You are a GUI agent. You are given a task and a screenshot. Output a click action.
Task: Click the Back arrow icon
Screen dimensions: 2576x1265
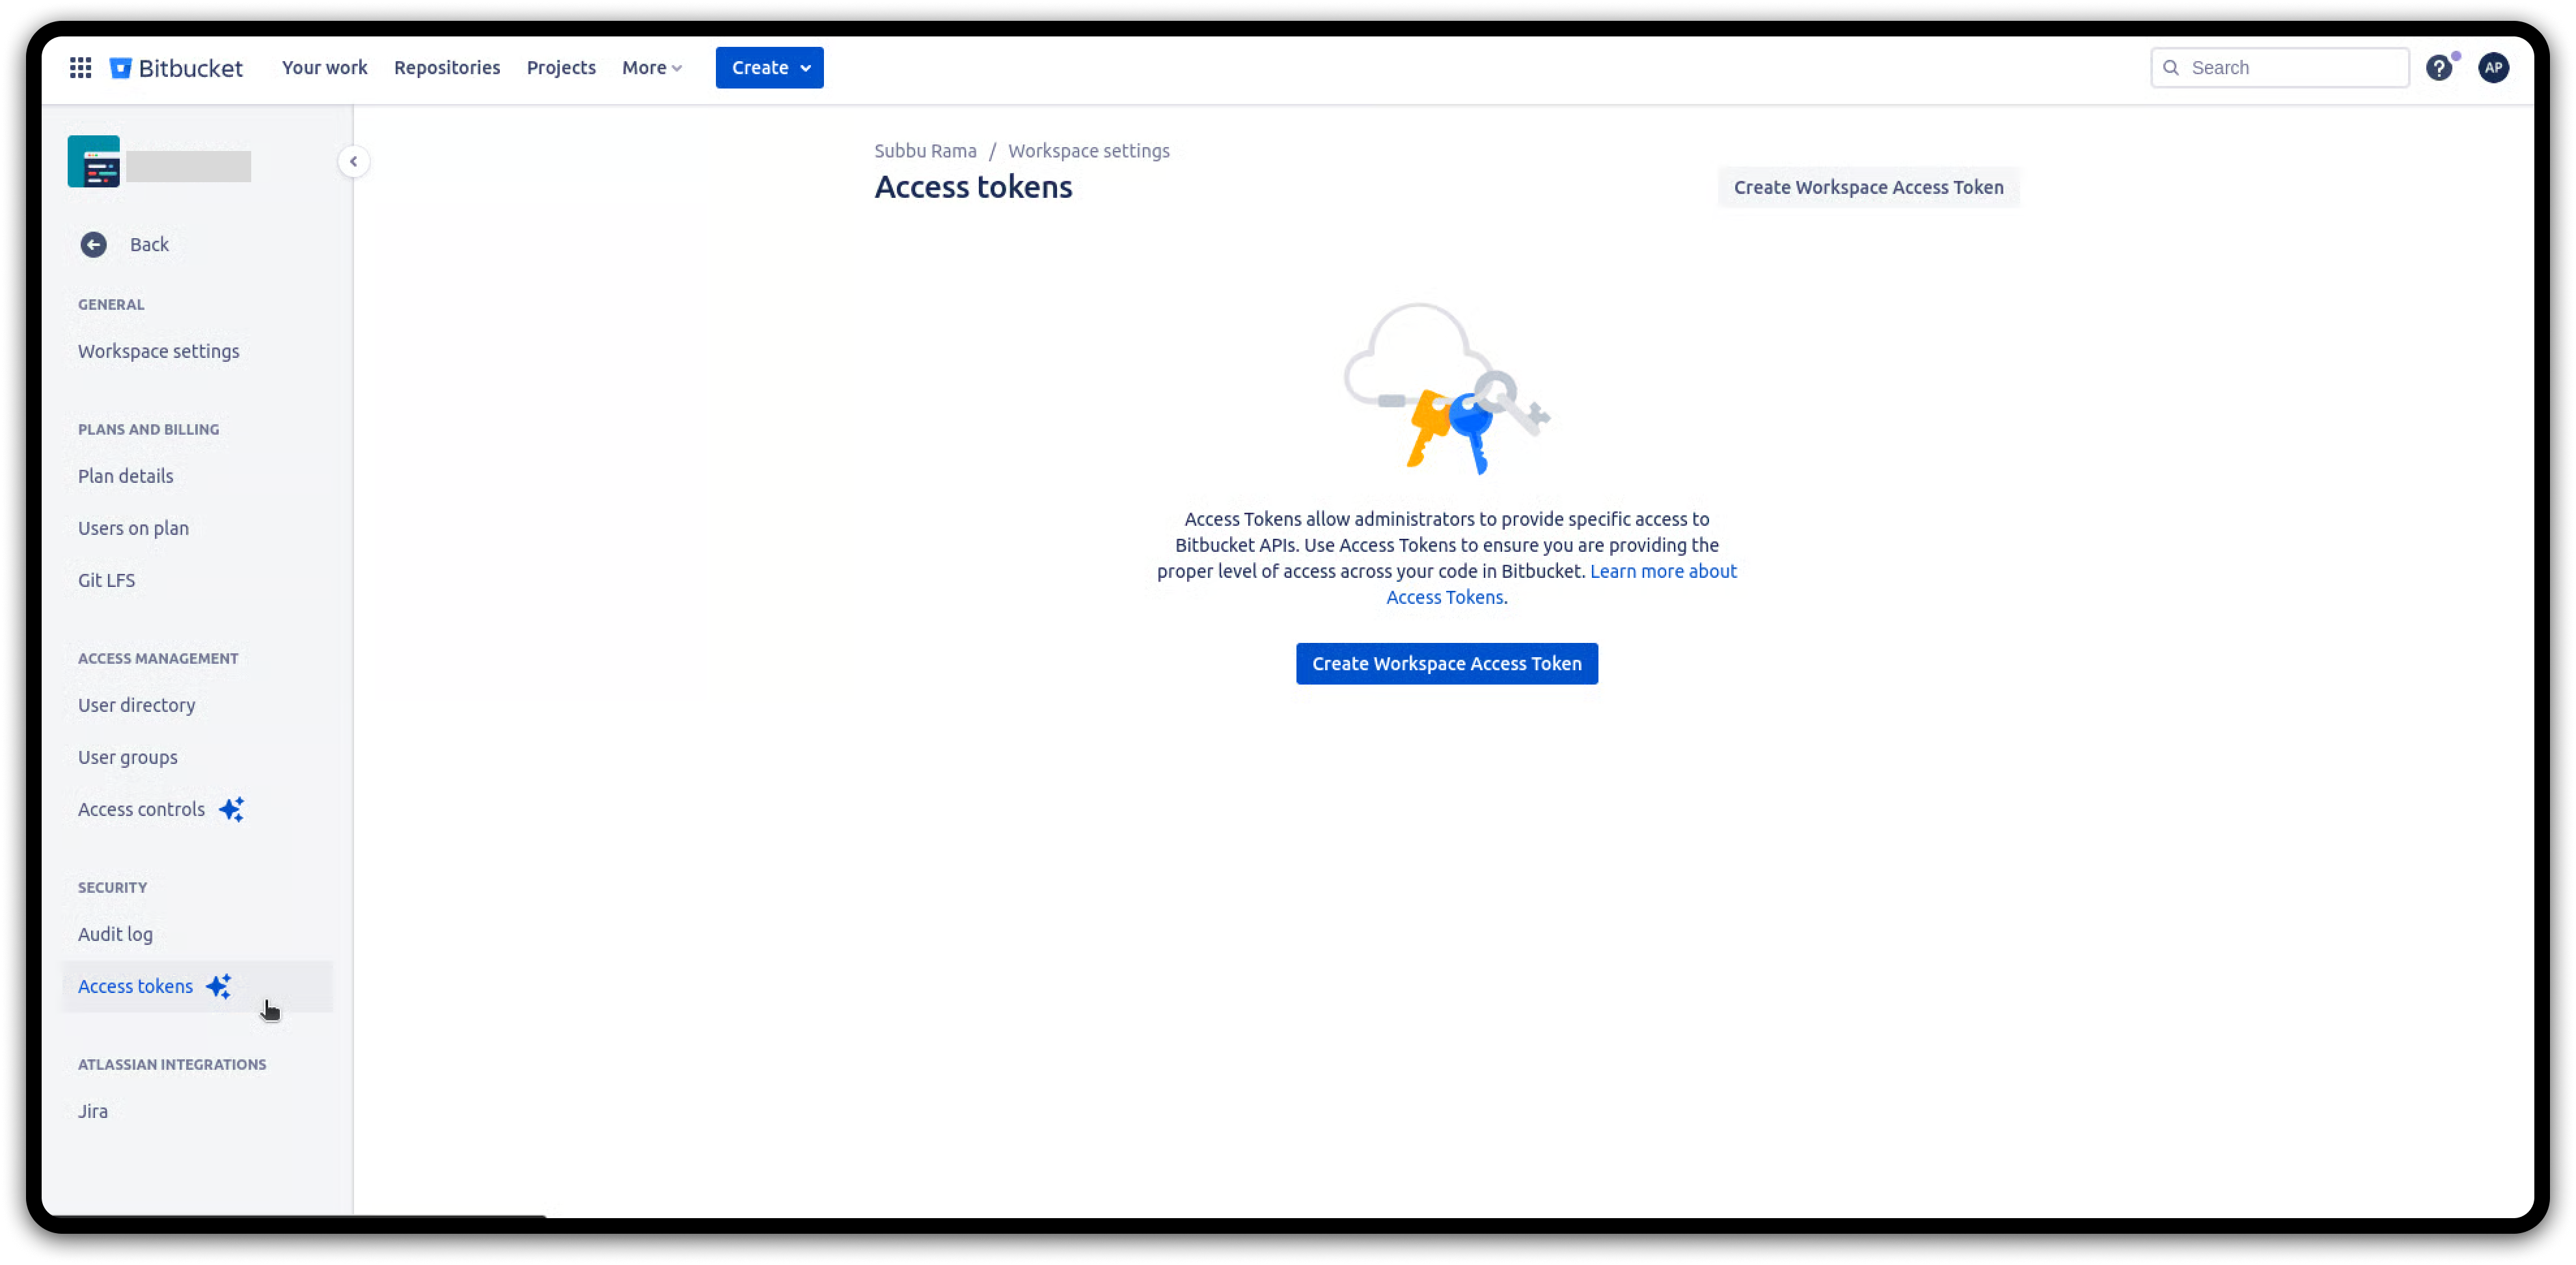(94, 245)
